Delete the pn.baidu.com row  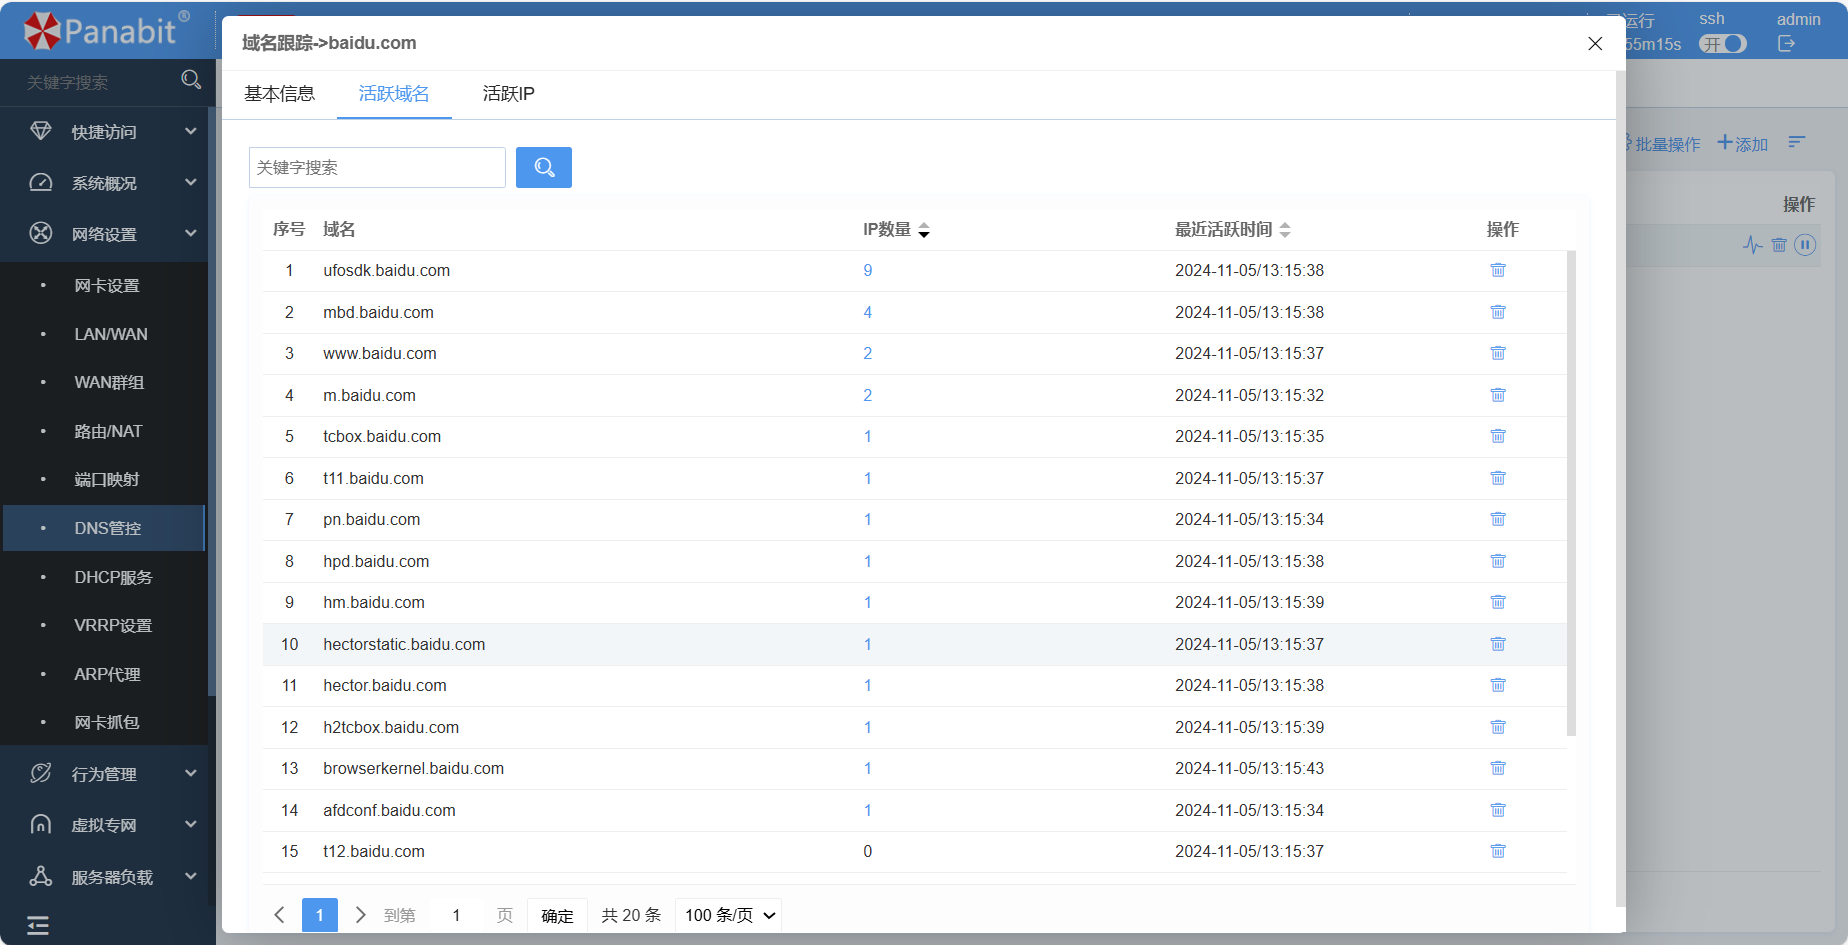coord(1497,519)
